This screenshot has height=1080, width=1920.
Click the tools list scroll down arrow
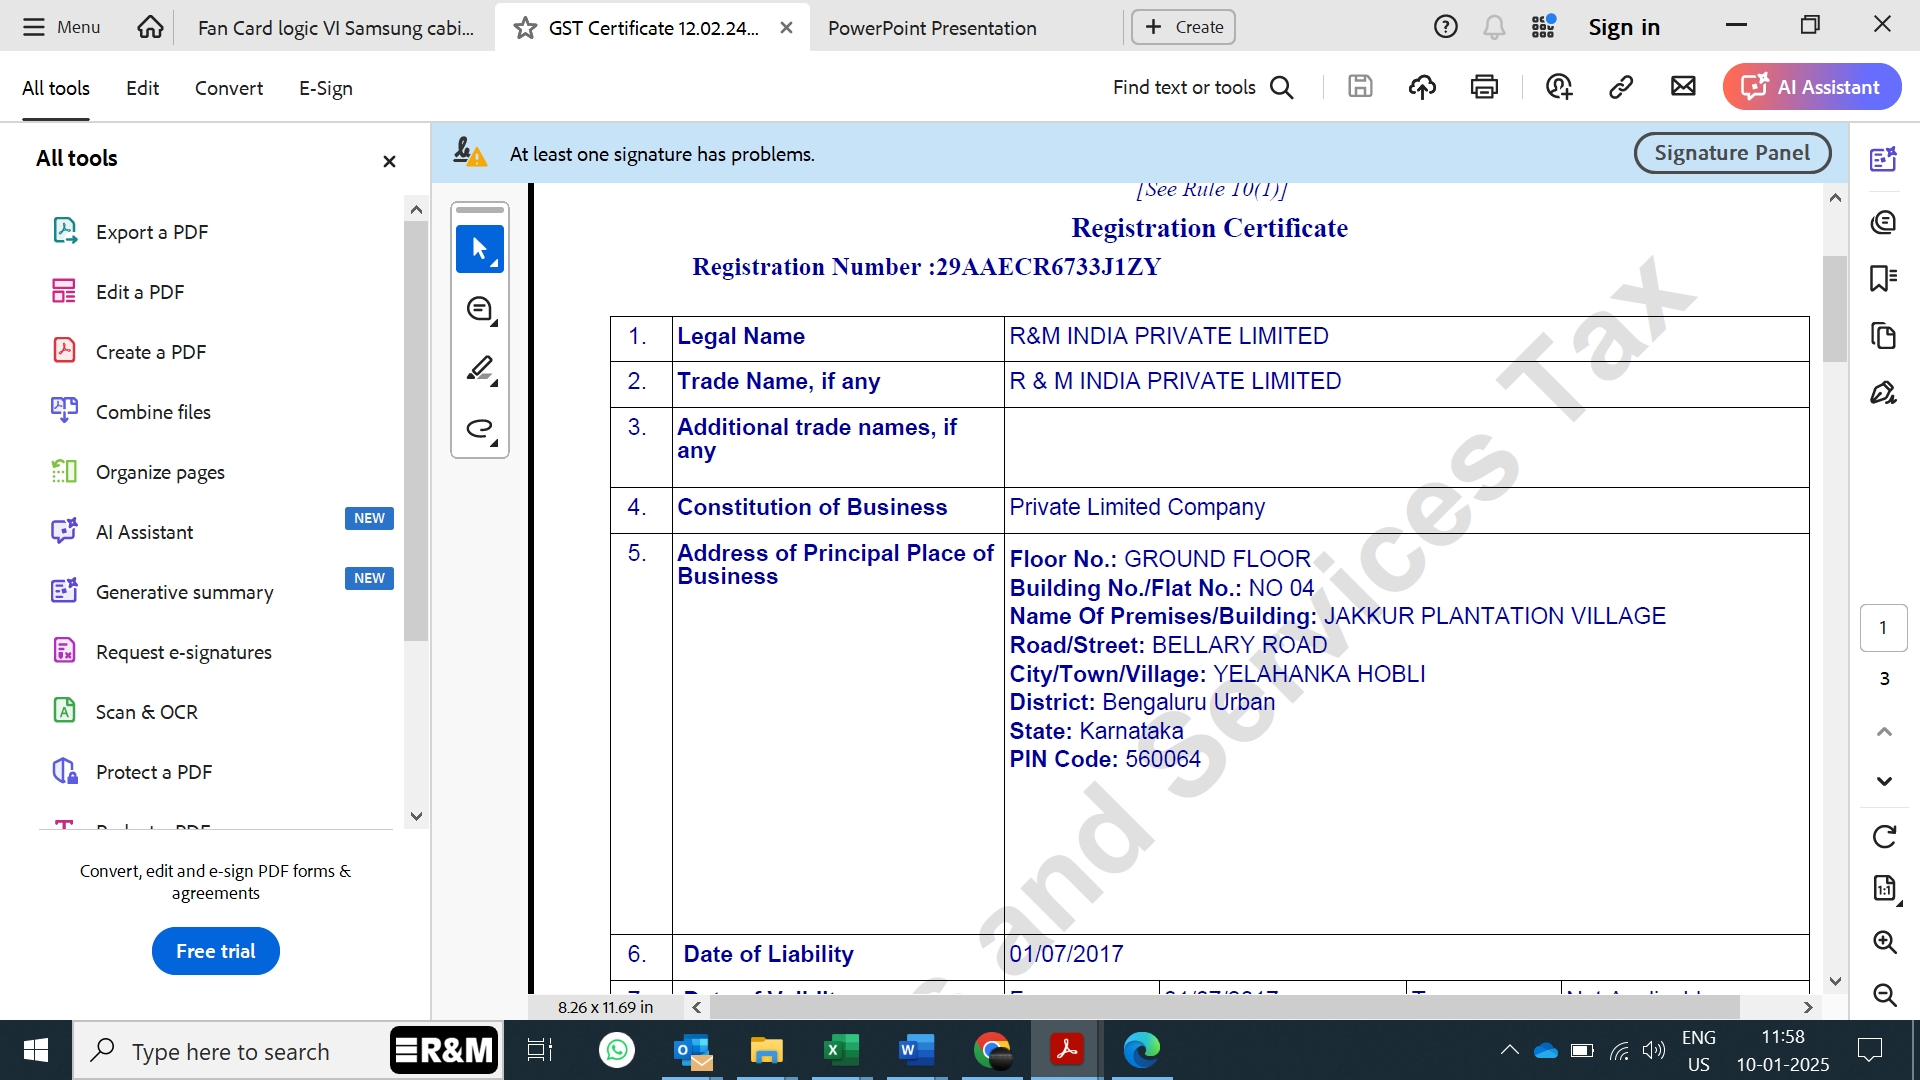pyautogui.click(x=417, y=816)
